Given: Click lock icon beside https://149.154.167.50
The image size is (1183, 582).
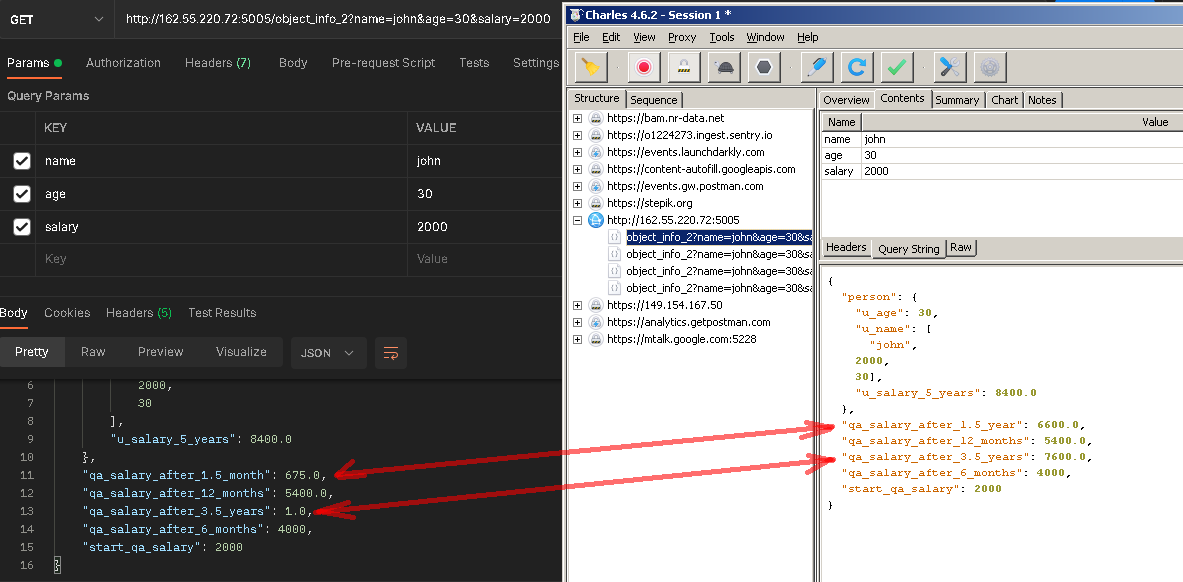Looking at the screenshot, I should [596, 305].
